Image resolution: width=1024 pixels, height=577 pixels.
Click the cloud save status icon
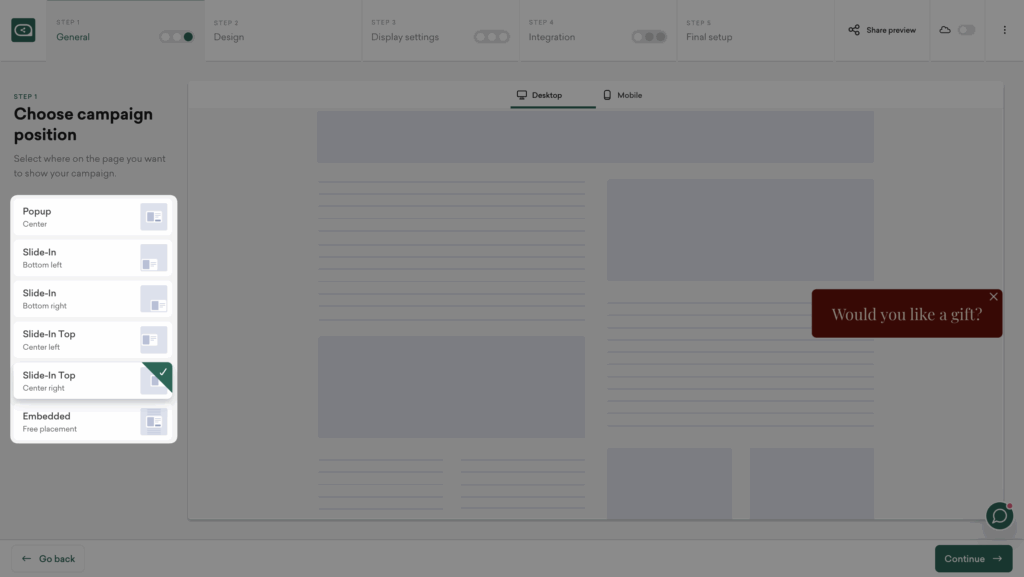[x=945, y=30]
